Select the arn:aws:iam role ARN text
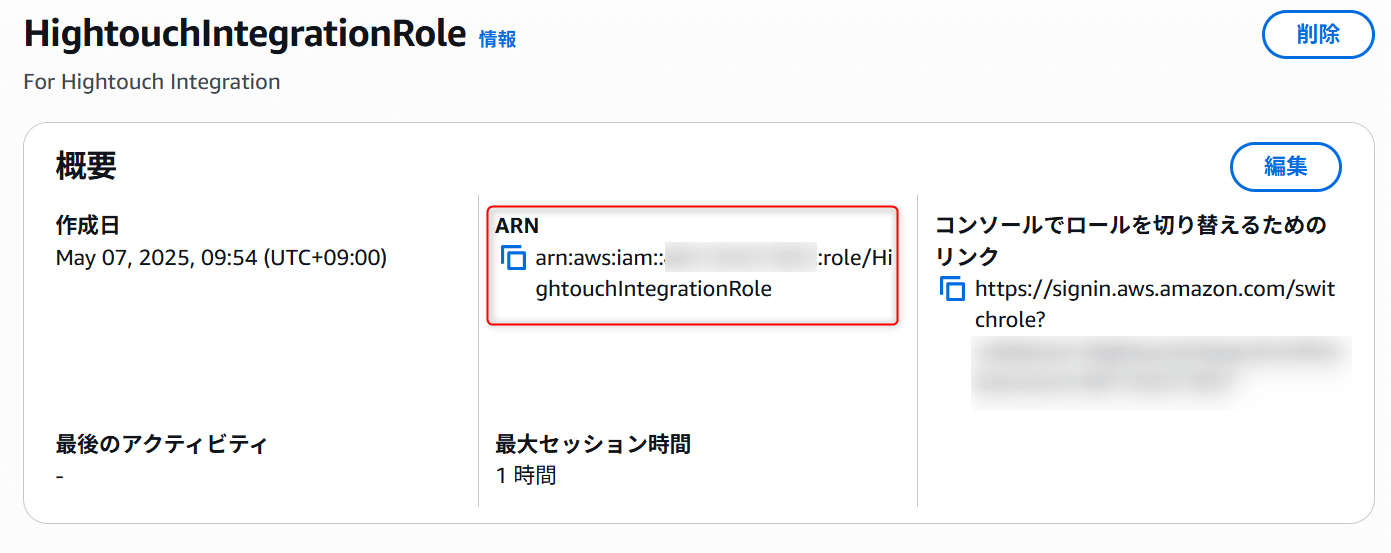 pyautogui.click(x=714, y=273)
